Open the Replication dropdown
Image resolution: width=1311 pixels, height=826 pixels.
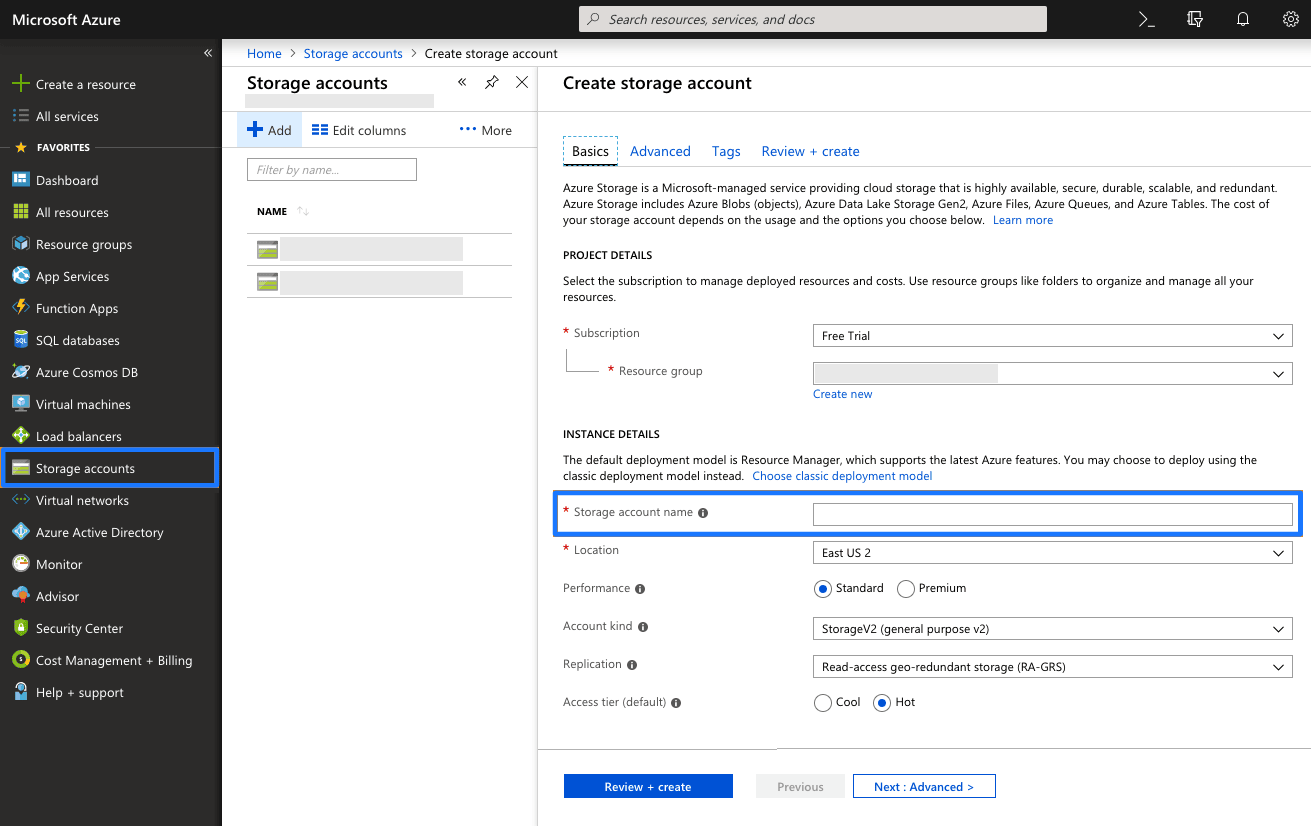1052,666
